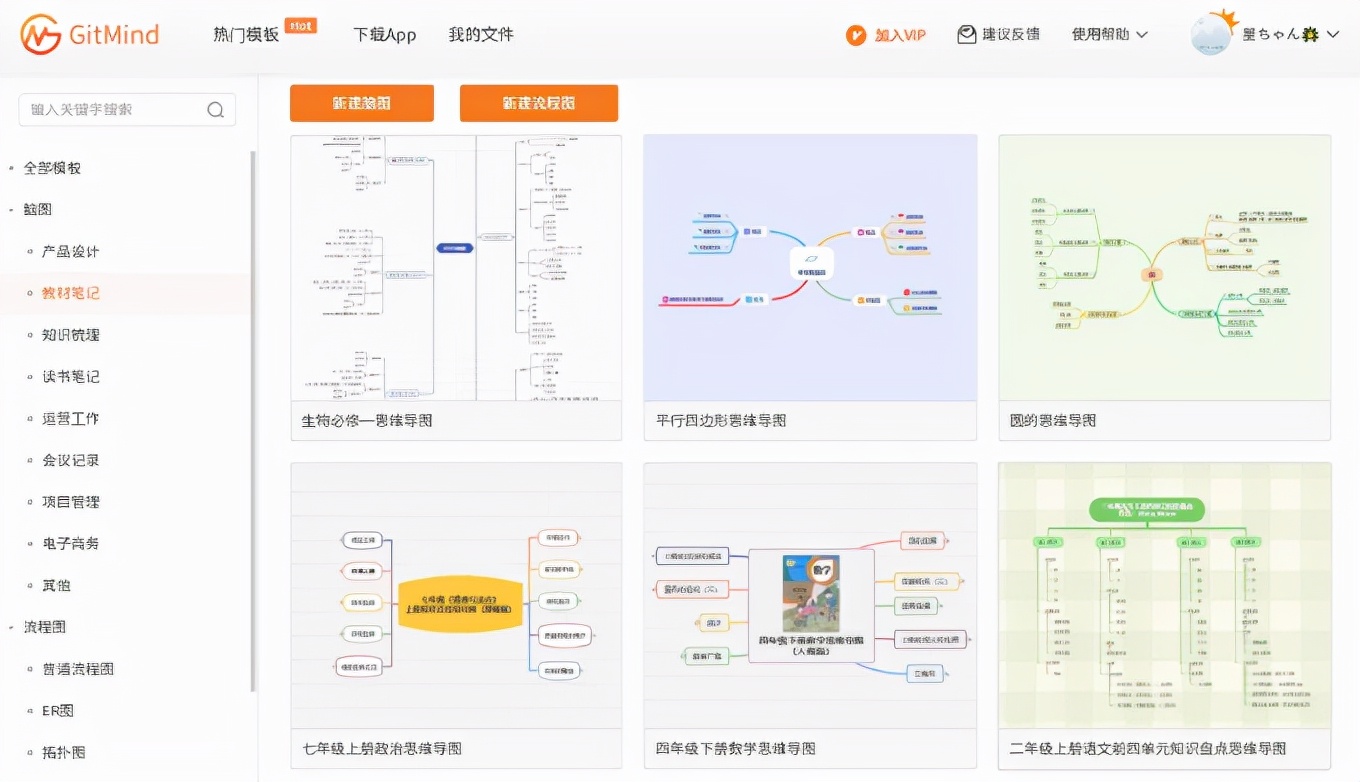Open the user account dropdown menu
This screenshot has width=1360, height=782.
click(x=1264, y=33)
